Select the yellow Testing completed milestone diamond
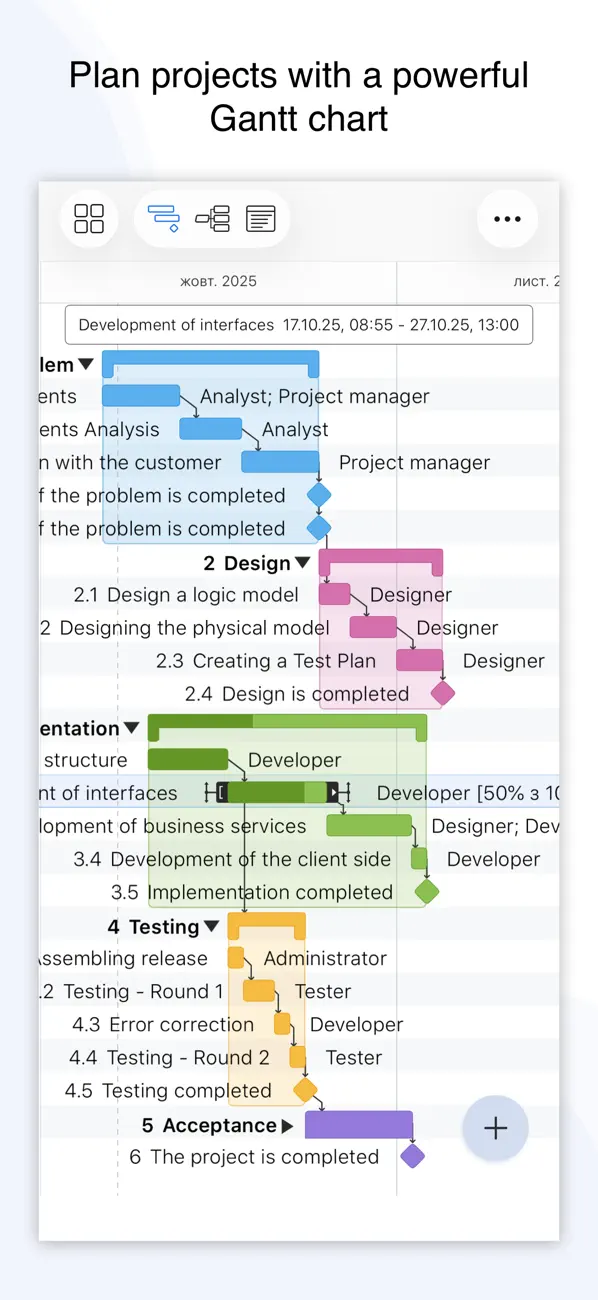The height and width of the screenshot is (1300, 598). coord(305,1090)
